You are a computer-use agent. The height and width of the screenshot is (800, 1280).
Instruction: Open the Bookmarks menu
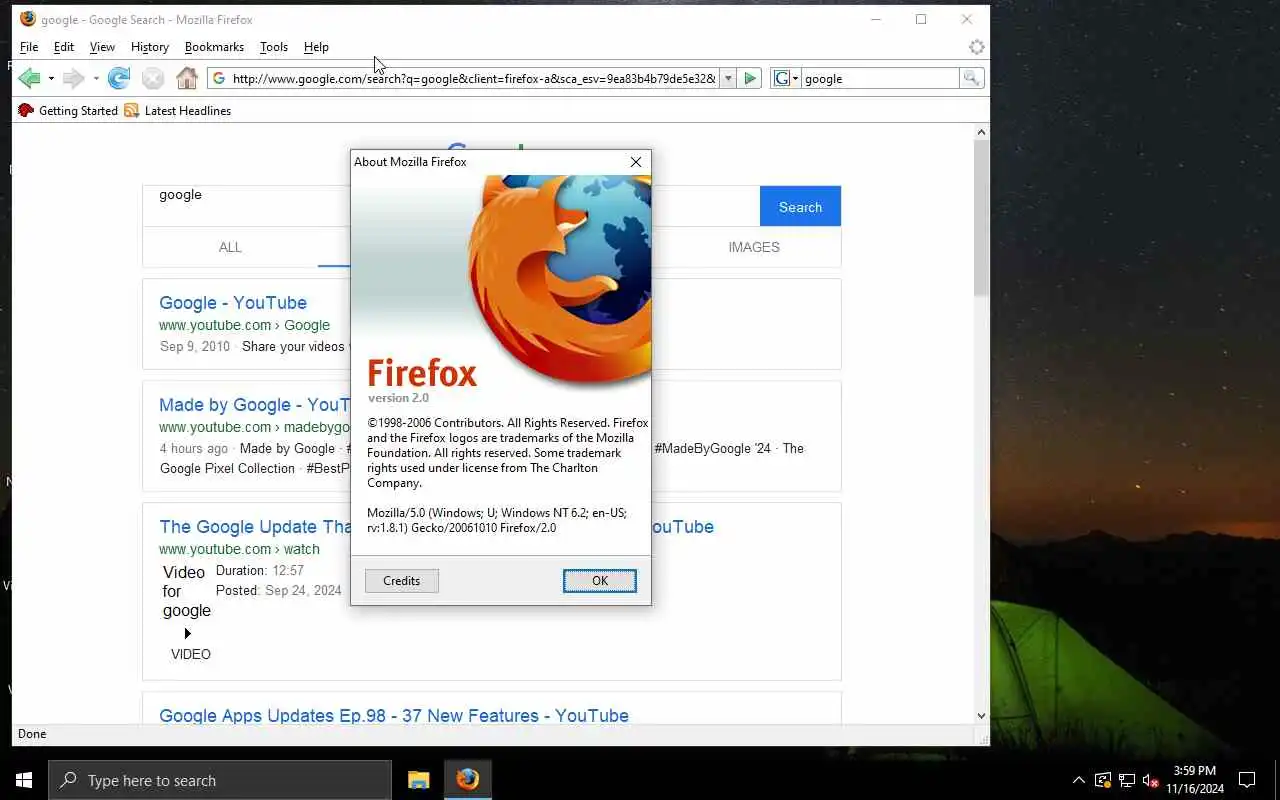coord(214,47)
